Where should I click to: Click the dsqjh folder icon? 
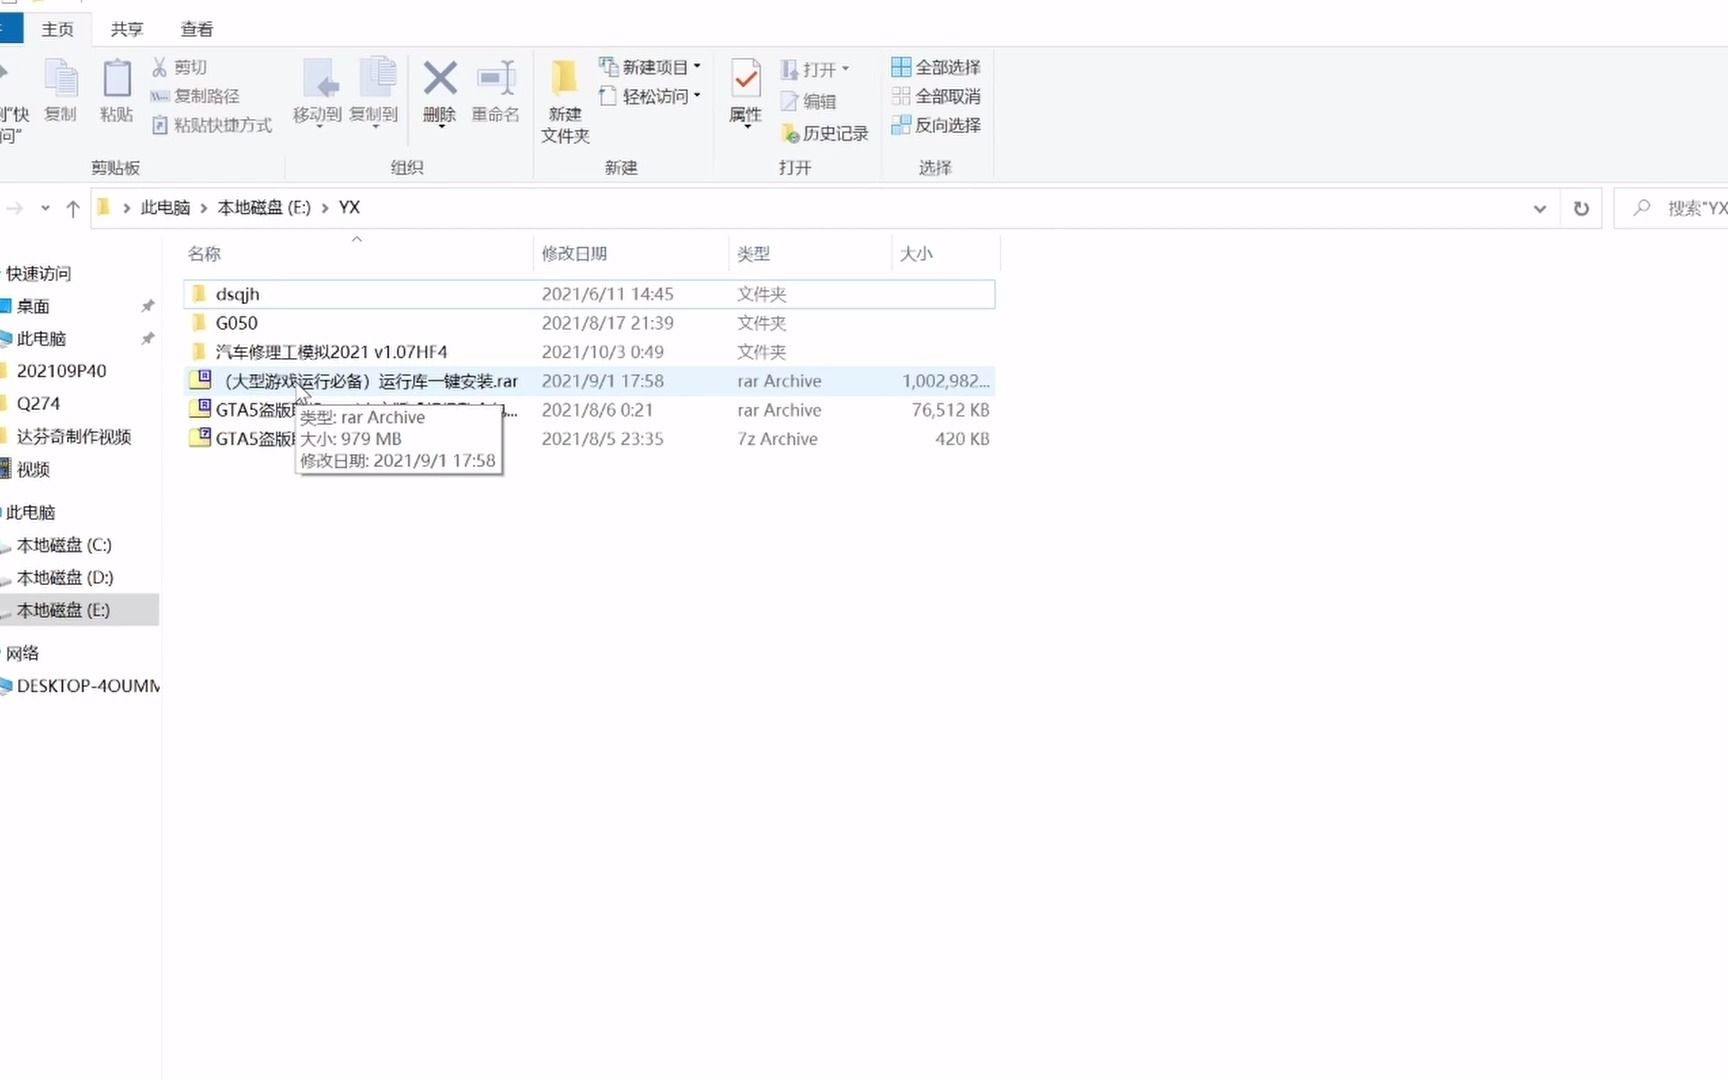199,293
